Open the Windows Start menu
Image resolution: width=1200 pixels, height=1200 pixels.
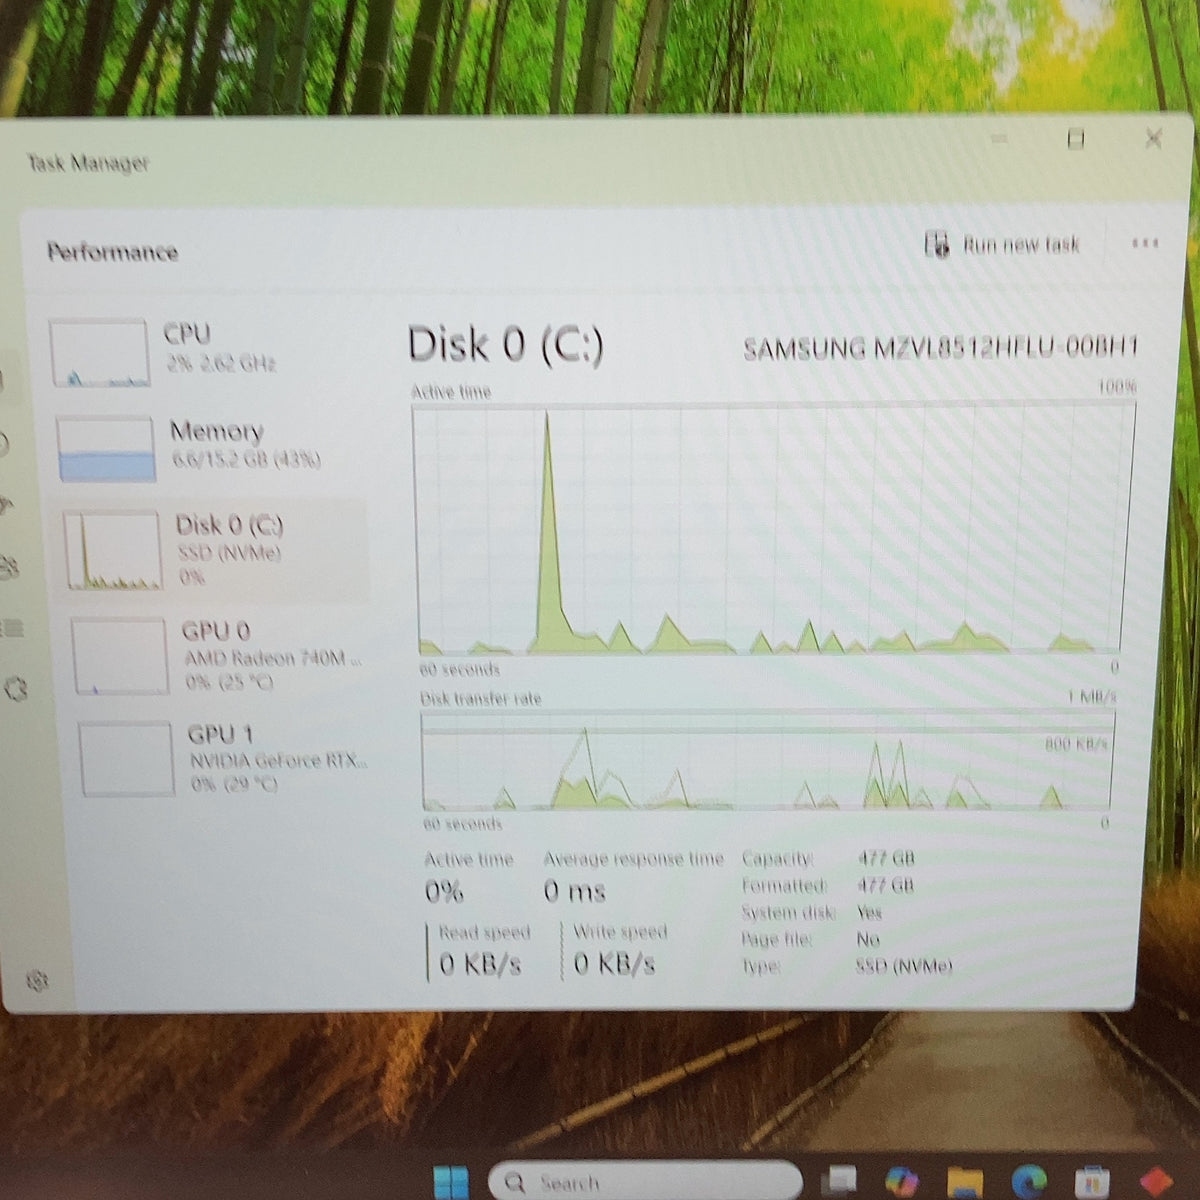tap(451, 1182)
